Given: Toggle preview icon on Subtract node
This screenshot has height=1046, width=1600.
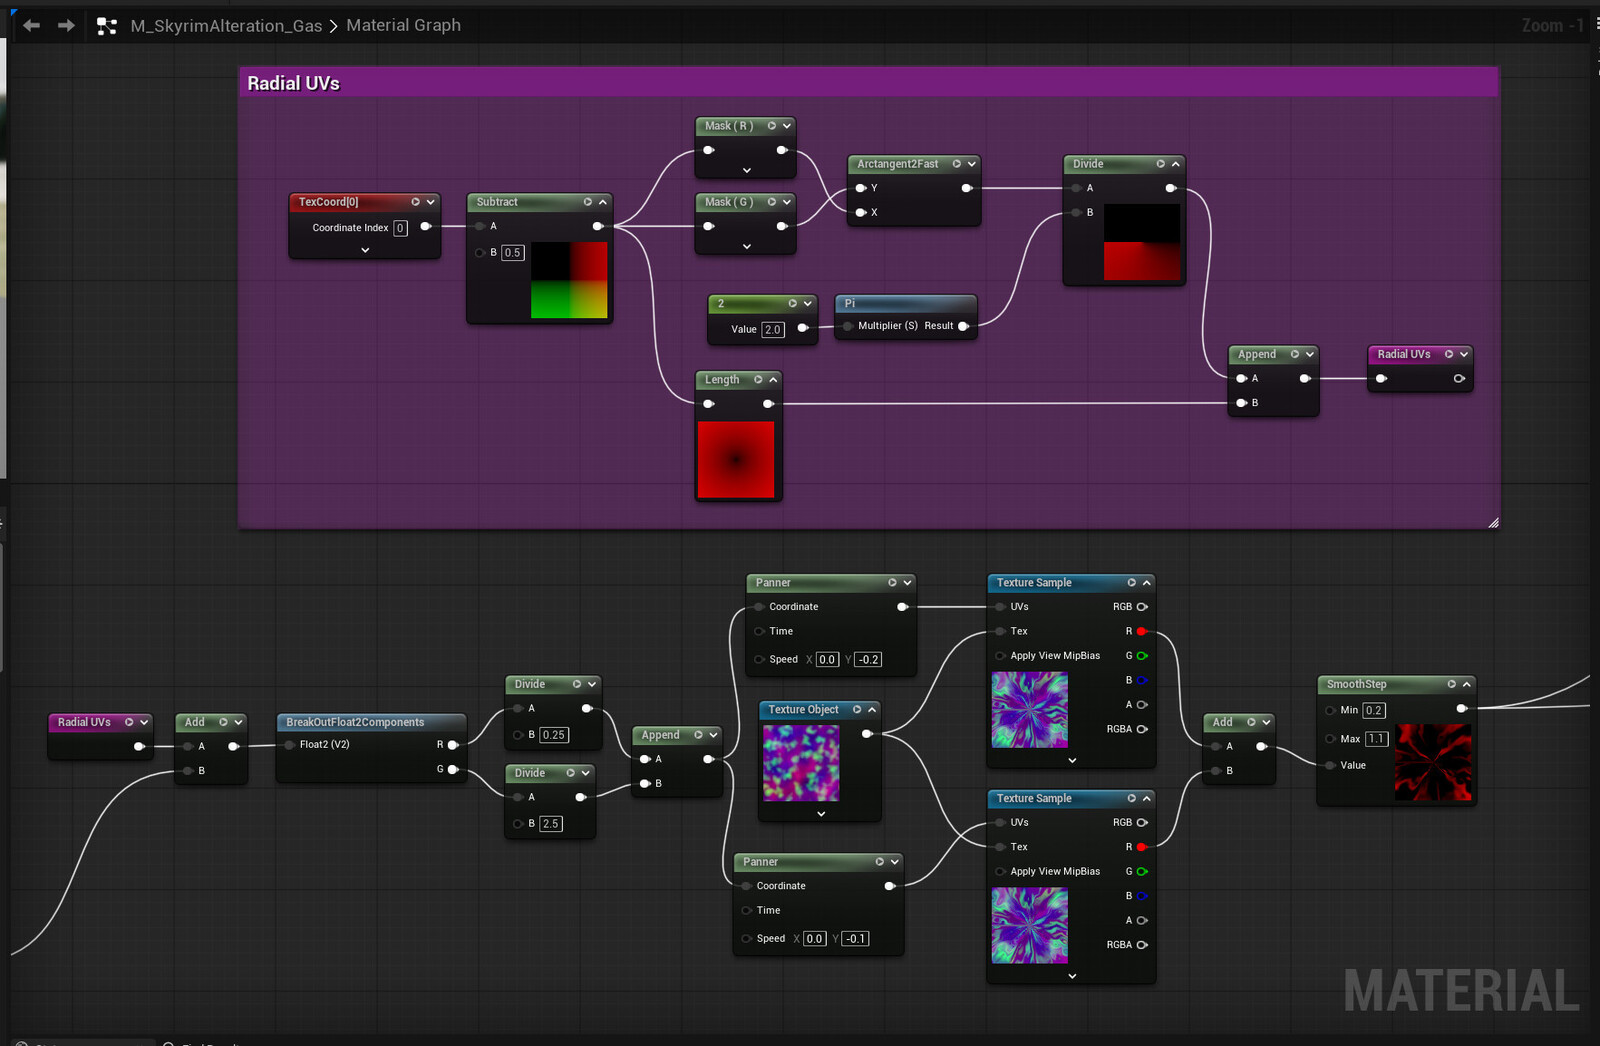Looking at the screenshot, I should pyautogui.click(x=588, y=202).
